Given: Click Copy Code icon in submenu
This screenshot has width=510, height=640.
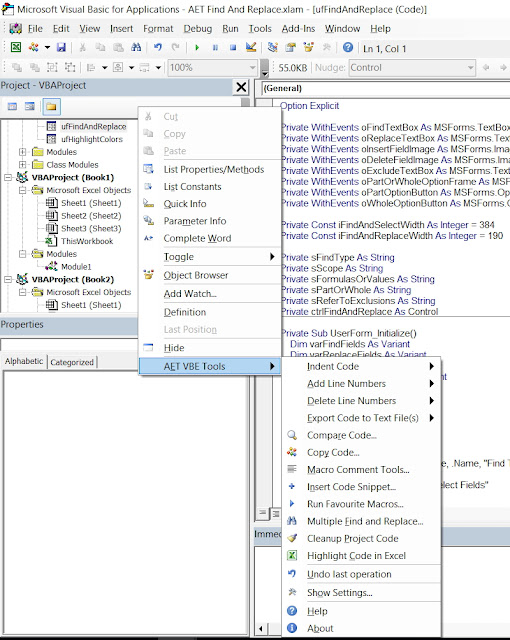Looking at the screenshot, I should (292, 452).
